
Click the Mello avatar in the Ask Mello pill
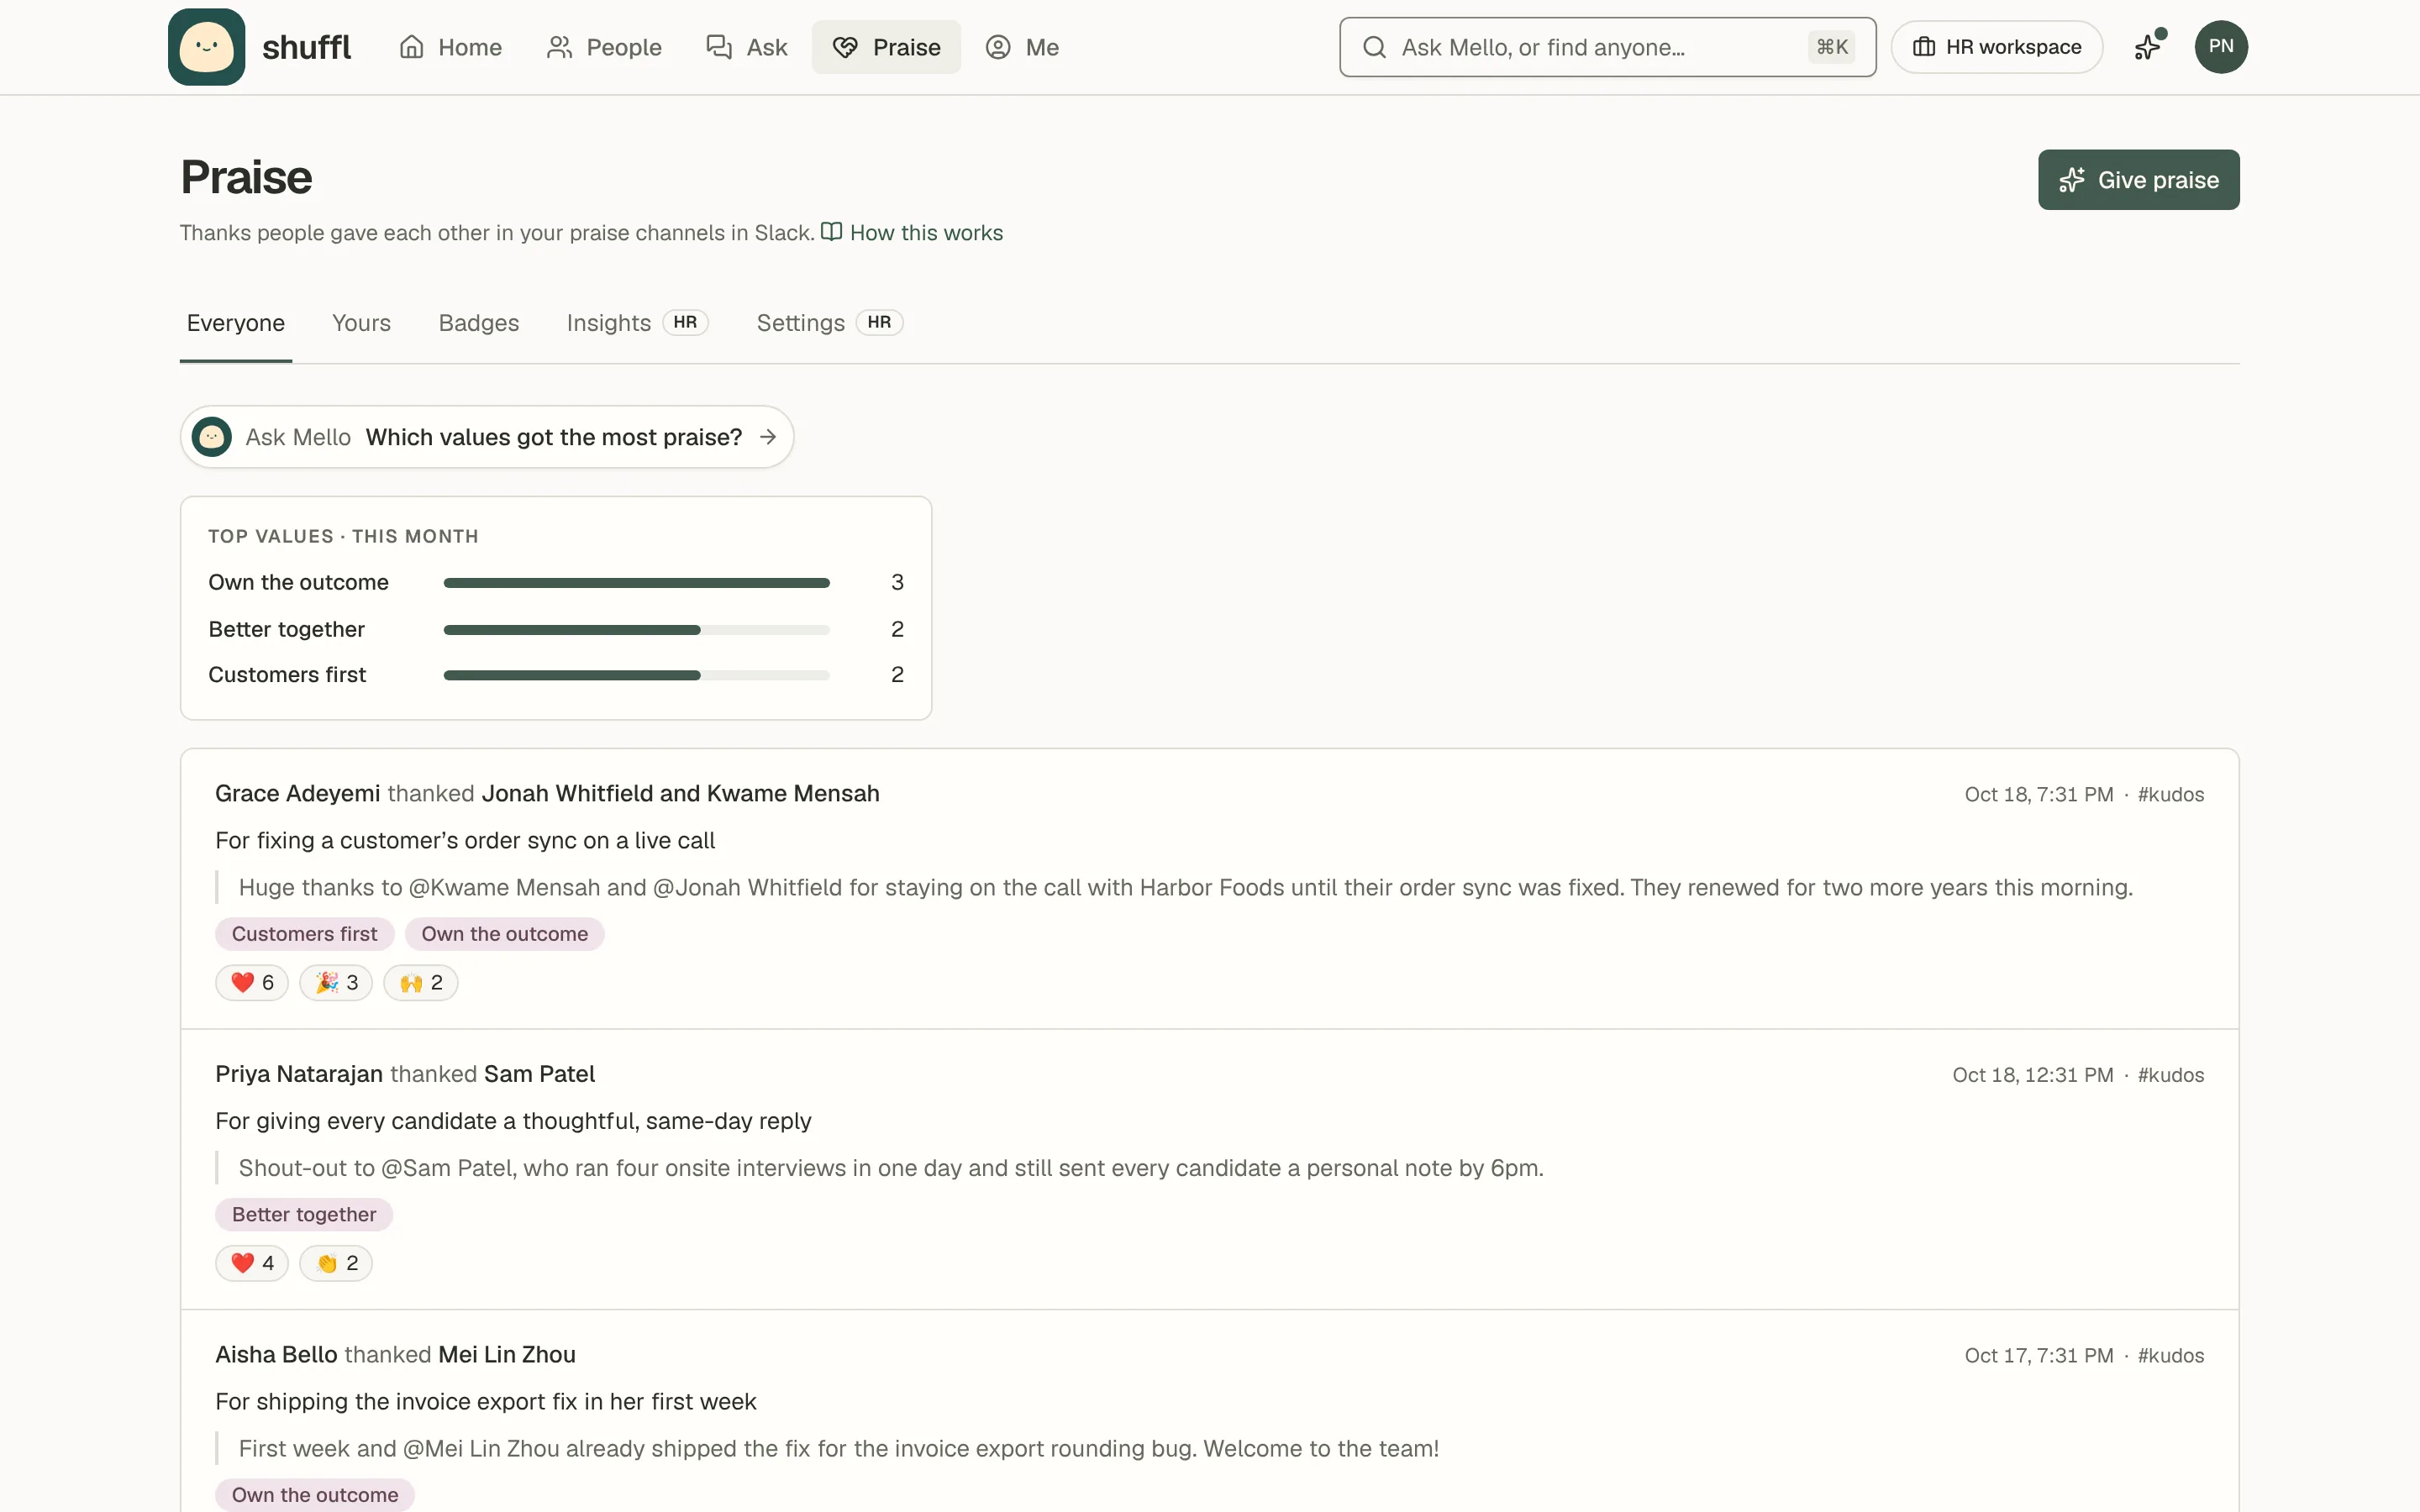[212, 437]
